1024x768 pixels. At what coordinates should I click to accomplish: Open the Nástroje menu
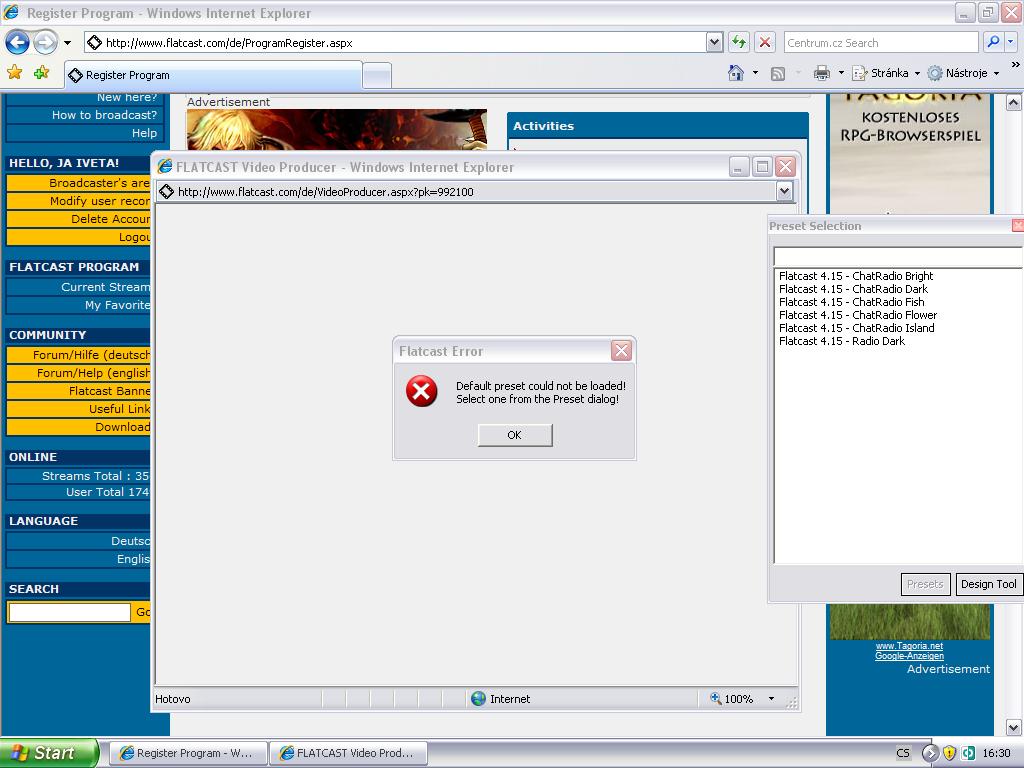coord(963,73)
